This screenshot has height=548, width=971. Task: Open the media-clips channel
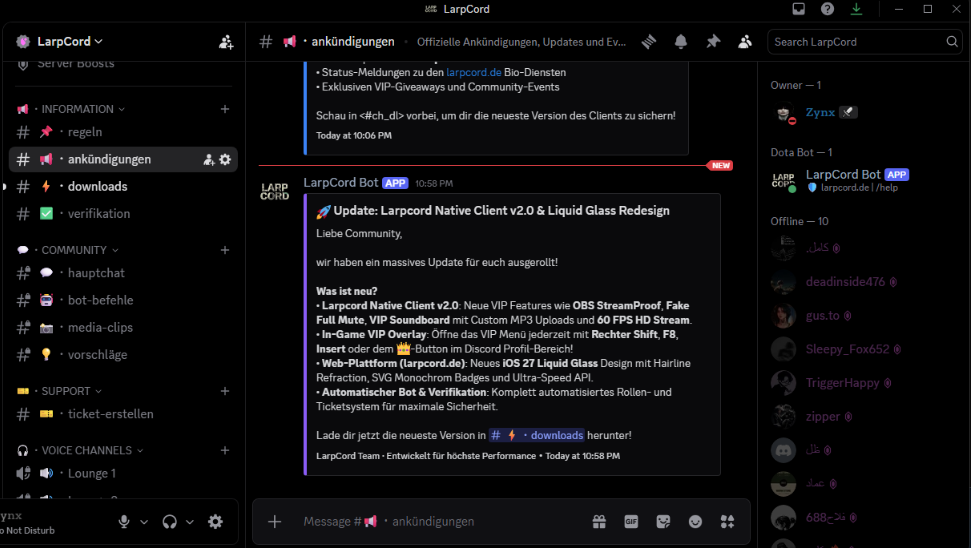(x=123, y=328)
